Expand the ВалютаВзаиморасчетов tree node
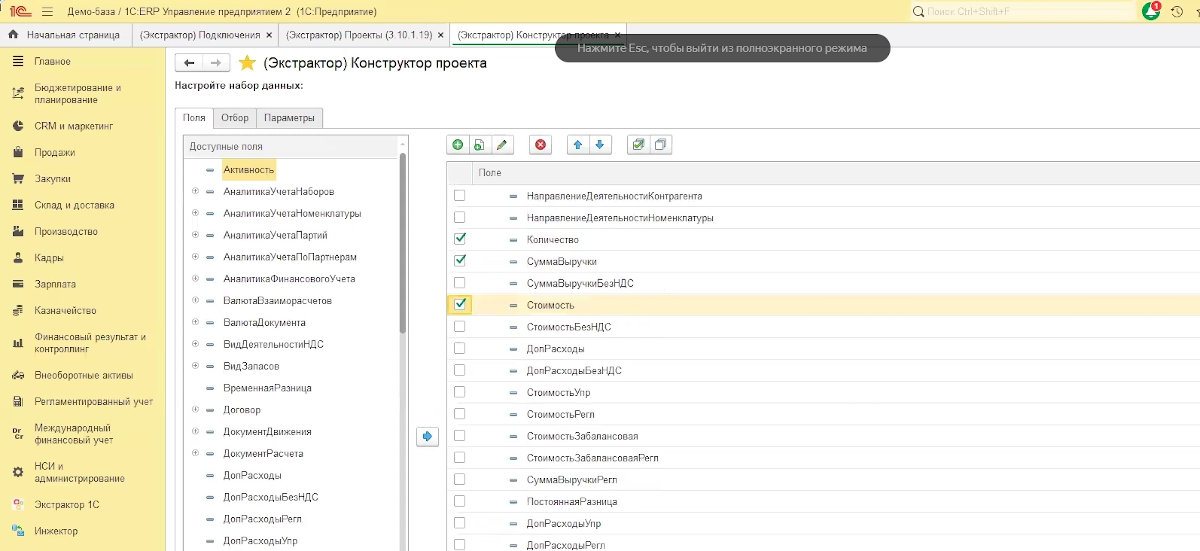The height and width of the screenshot is (551, 1200). click(x=194, y=300)
